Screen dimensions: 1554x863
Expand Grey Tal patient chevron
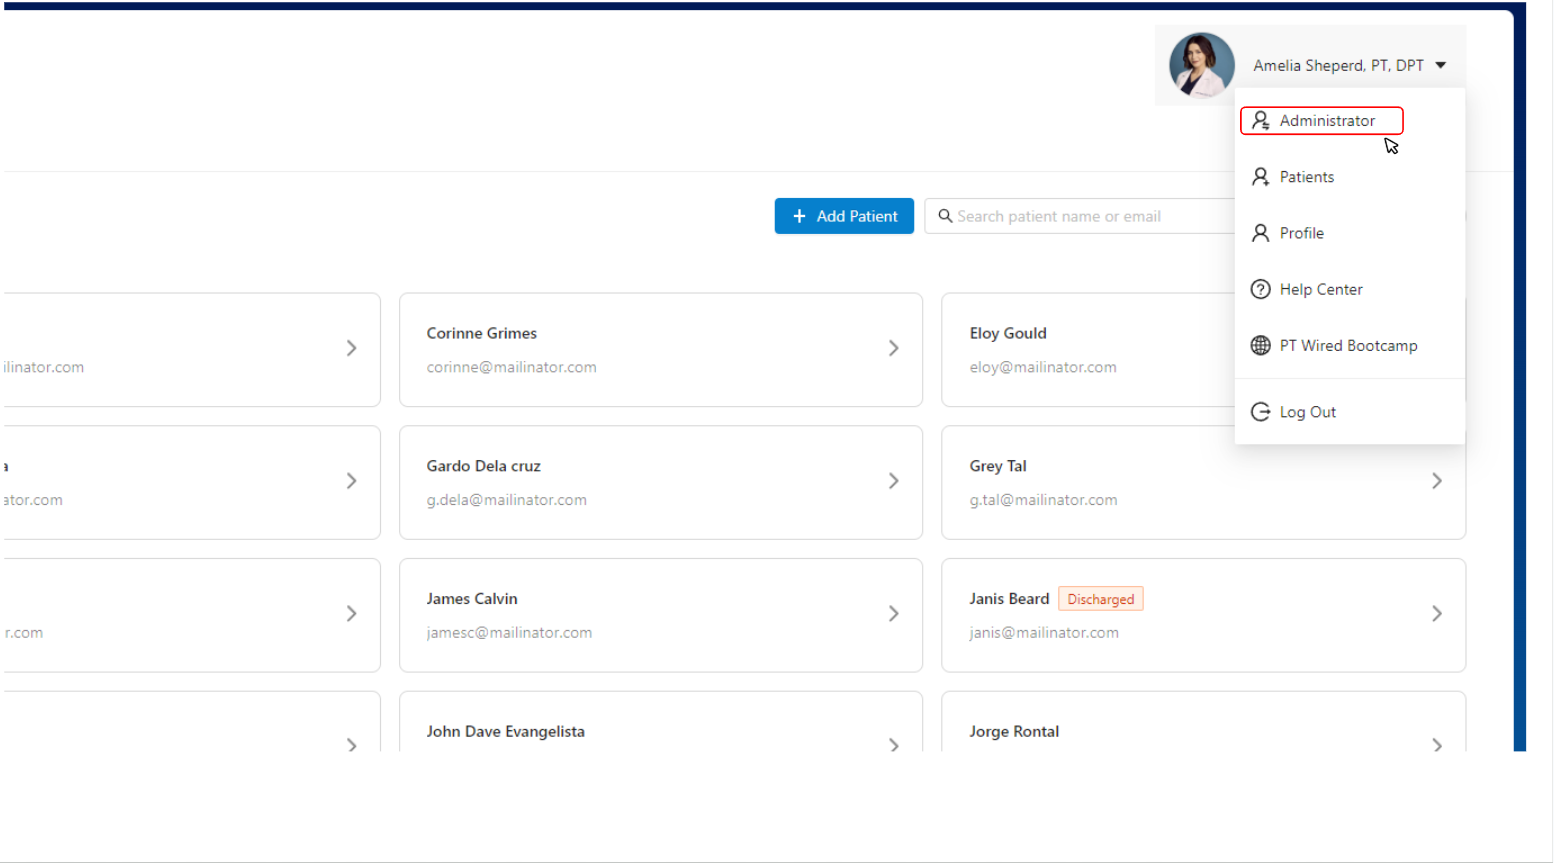click(1436, 481)
